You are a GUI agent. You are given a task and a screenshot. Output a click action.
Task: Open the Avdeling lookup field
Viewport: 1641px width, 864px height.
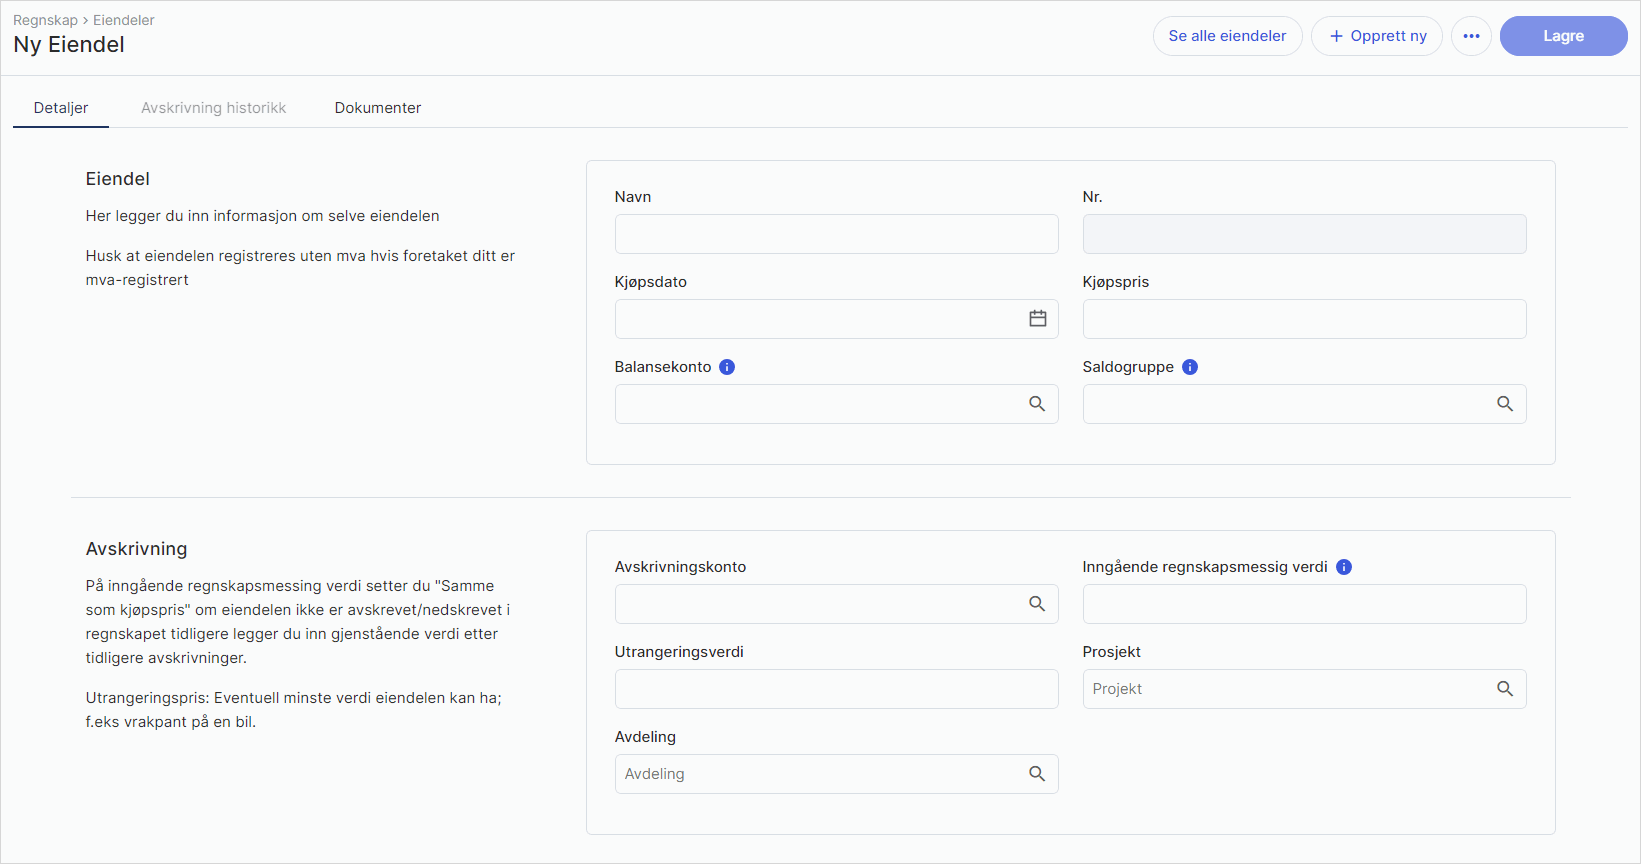tap(820, 774)
